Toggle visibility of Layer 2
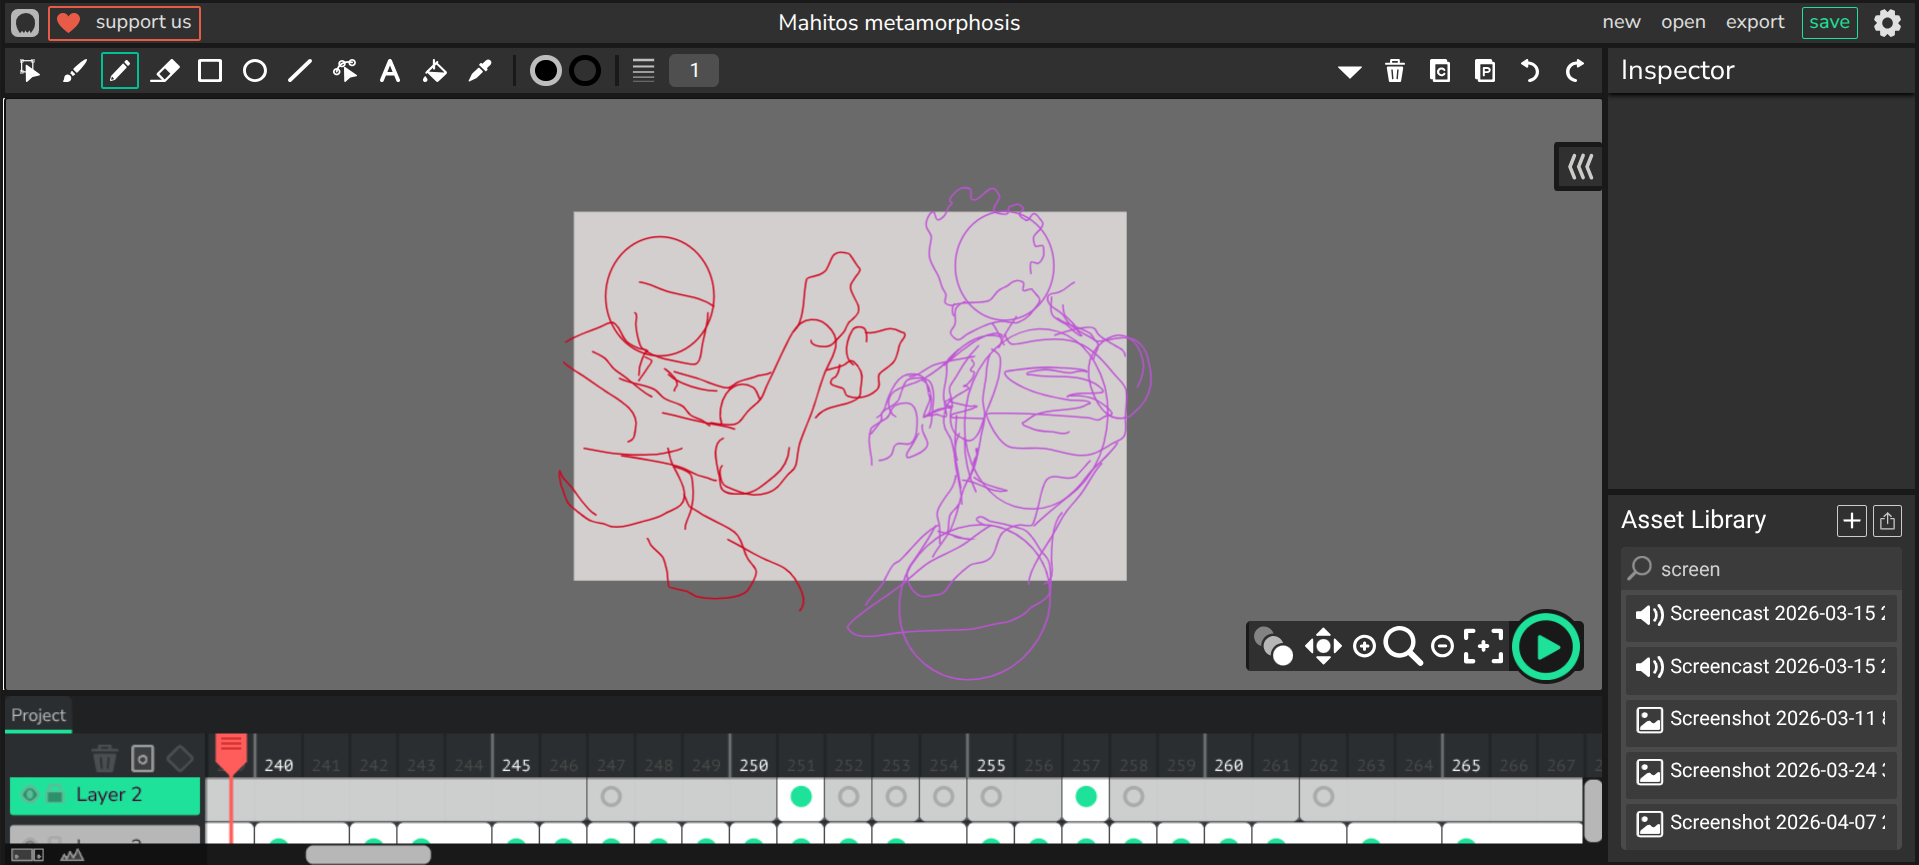 point(30,795)
